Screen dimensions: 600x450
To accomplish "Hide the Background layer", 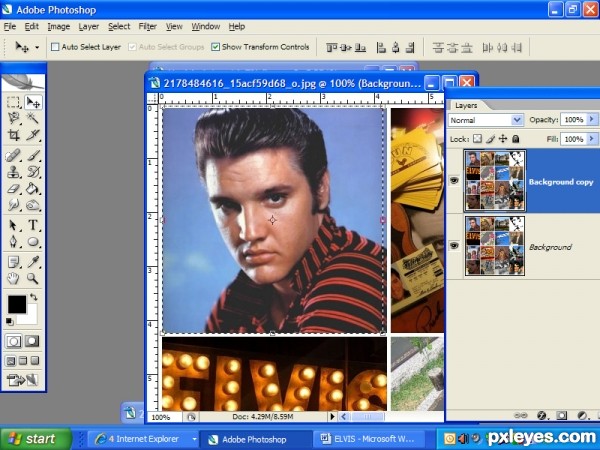I will [x=454, y=245].
